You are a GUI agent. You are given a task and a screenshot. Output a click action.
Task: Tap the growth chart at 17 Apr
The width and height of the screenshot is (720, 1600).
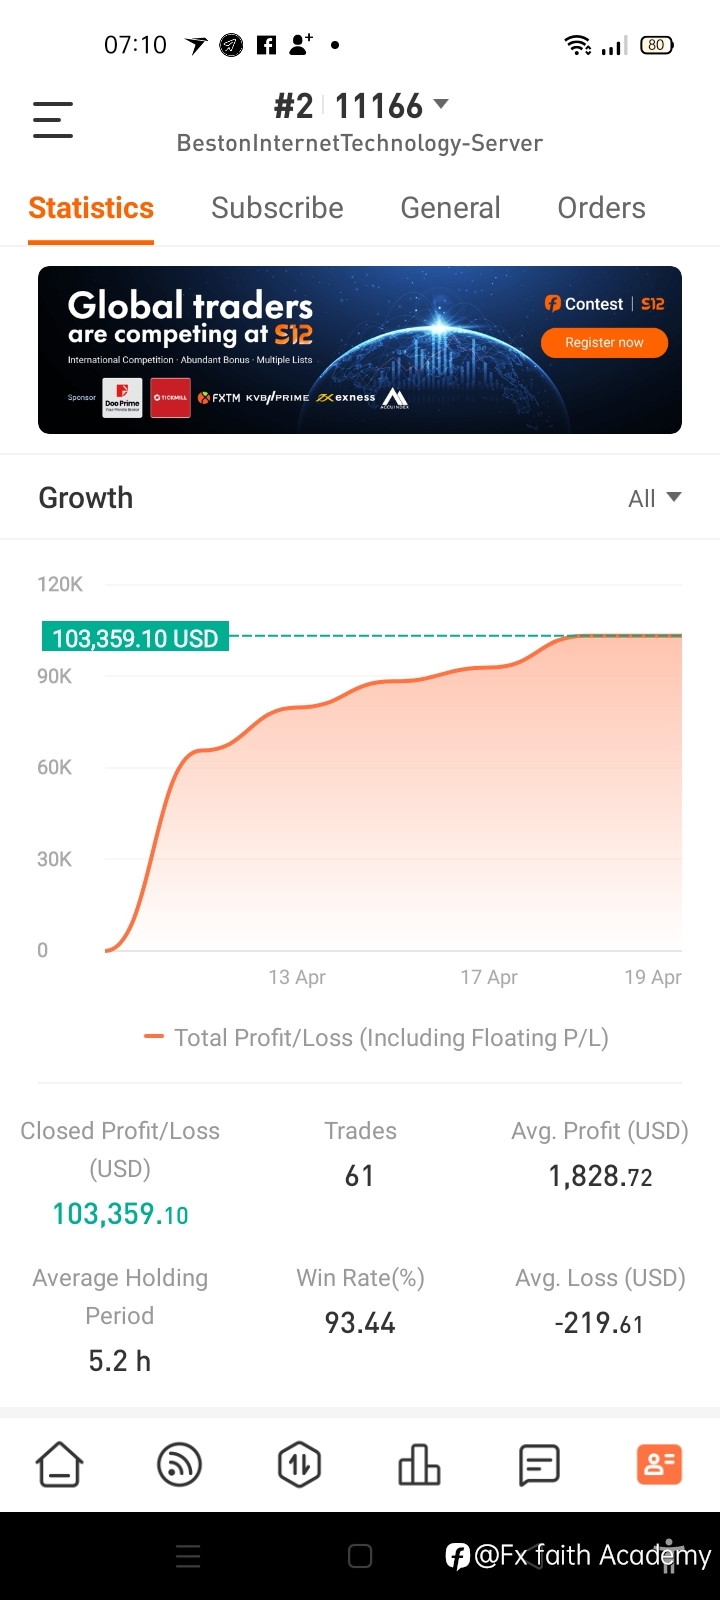coord(489,670)
